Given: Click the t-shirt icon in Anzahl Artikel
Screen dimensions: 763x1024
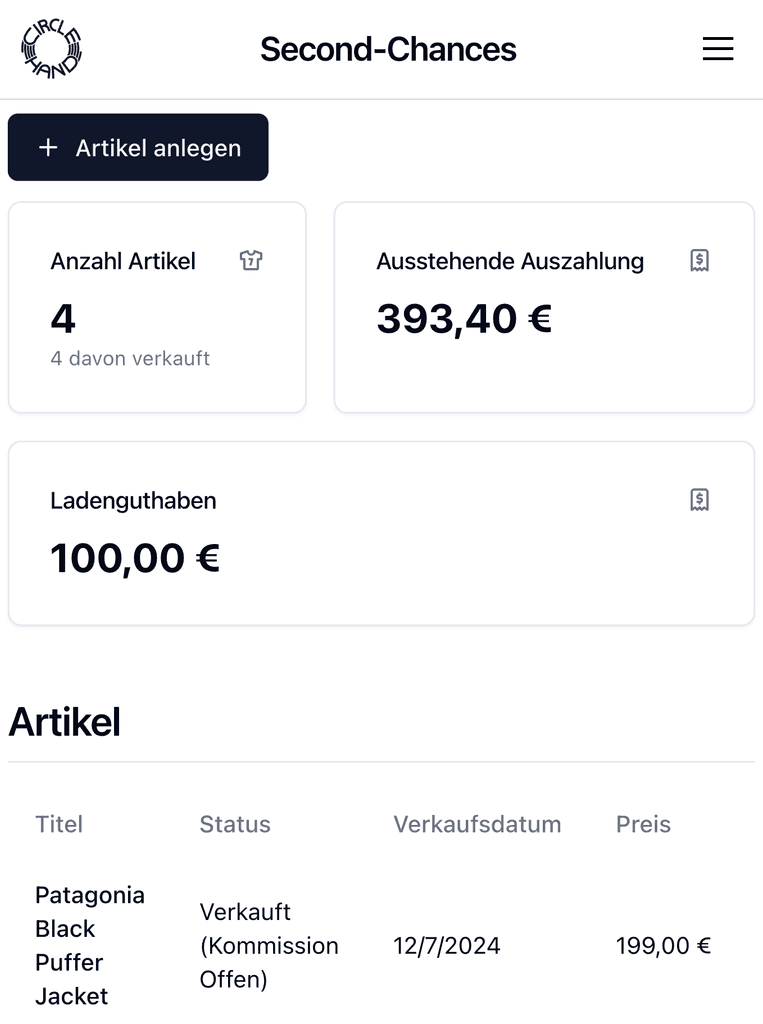Looking at the screenshot, I should click(251, 260).
